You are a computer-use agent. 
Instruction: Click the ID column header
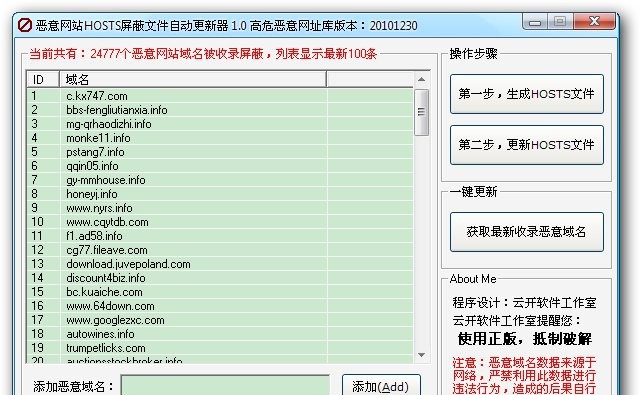point(43,80)
